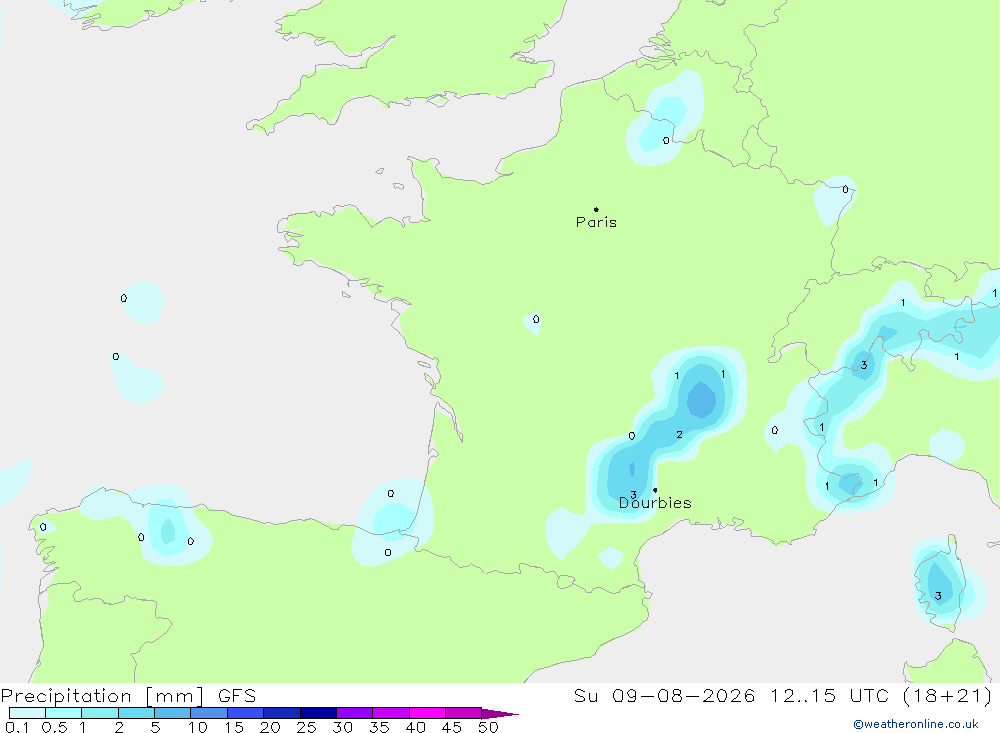
Task: Pick the legend swatch between 30 and 35
Action: pos(354,713)
